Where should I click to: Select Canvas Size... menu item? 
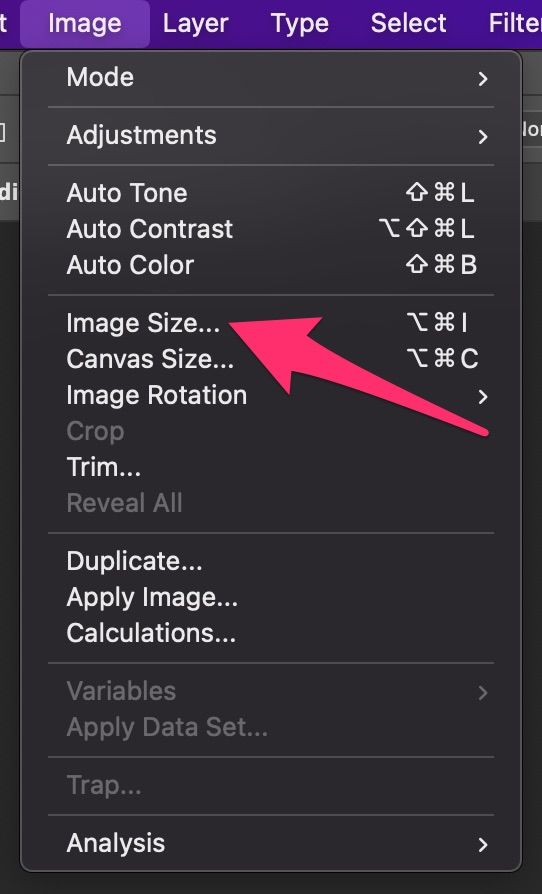[271, 359]
